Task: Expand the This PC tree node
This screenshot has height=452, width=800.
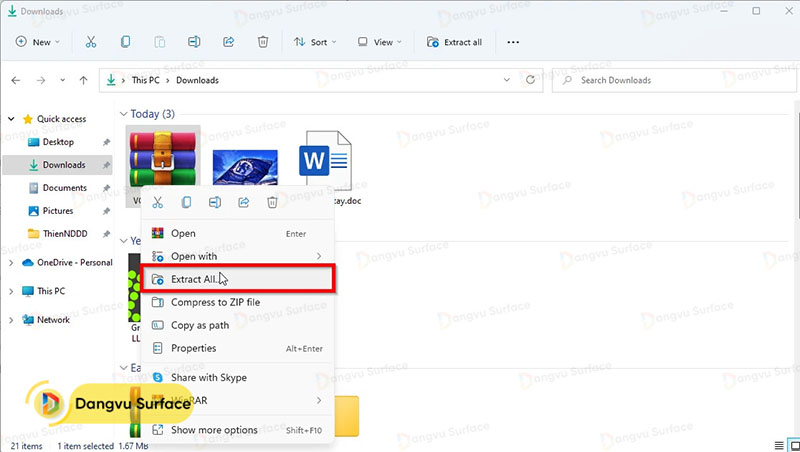Action: pos(11,291)
